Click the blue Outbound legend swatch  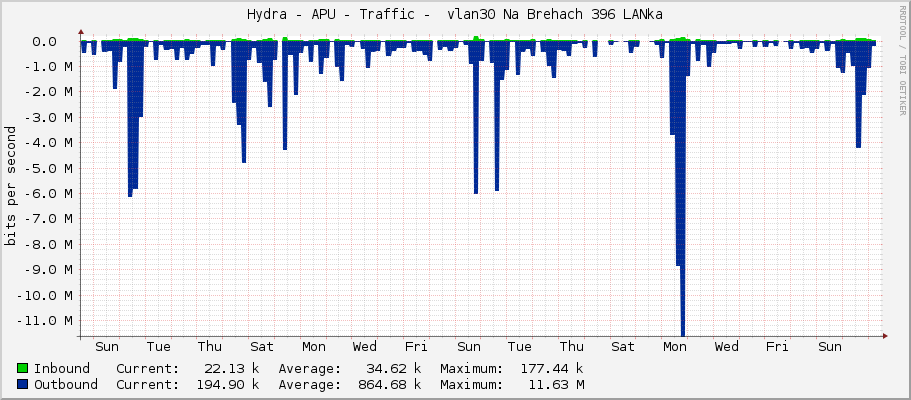click(23, 384)
